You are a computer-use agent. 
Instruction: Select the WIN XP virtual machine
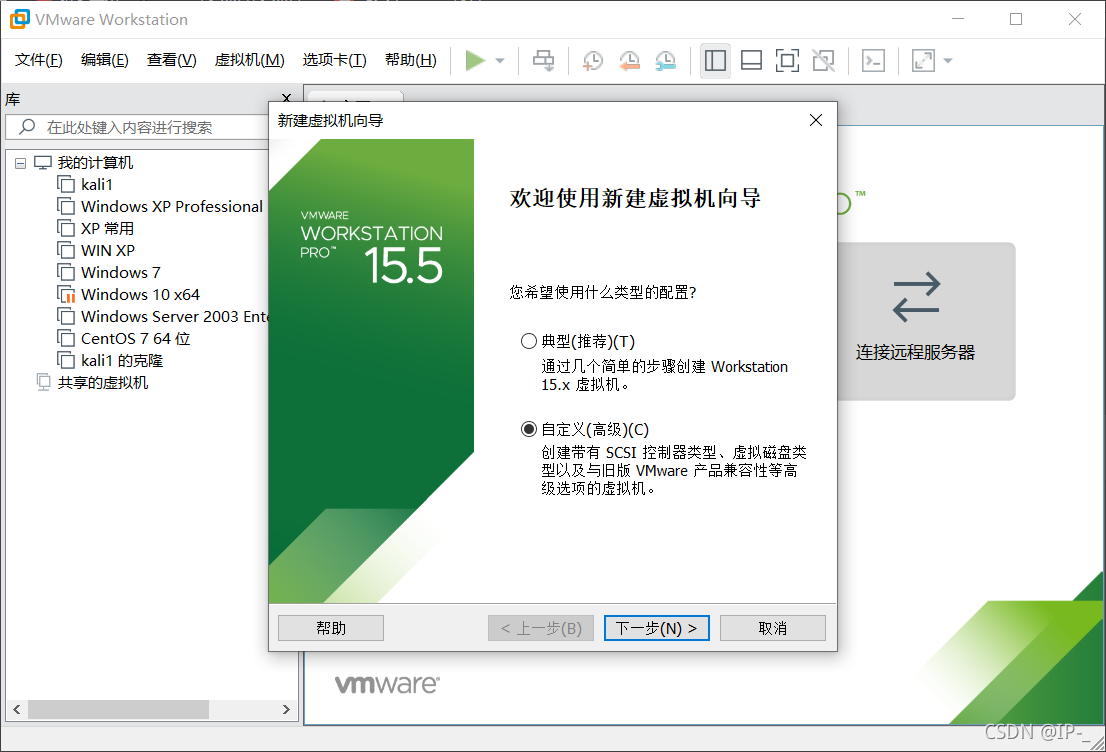coord(108,250)
